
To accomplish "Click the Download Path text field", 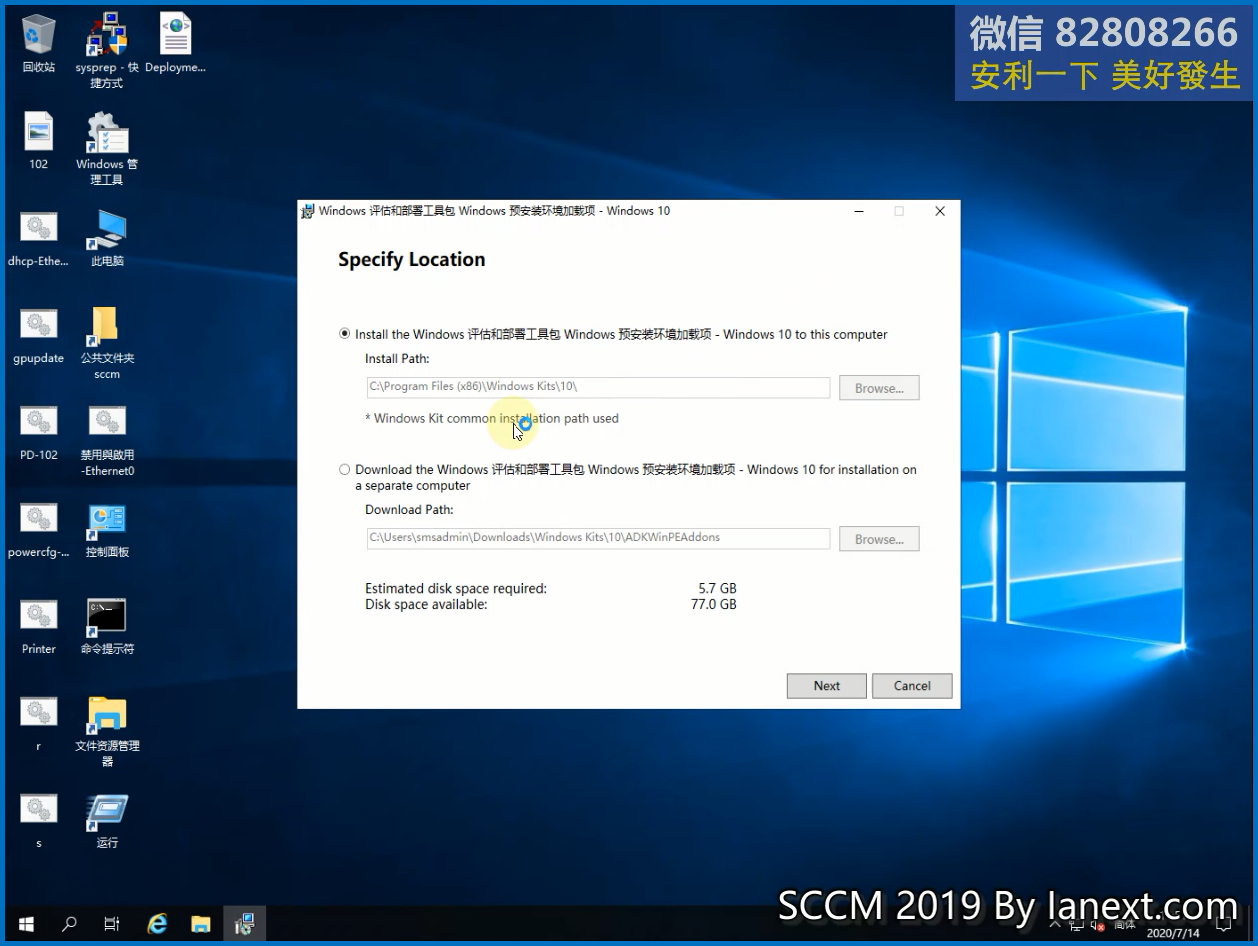I will point(598,538).
